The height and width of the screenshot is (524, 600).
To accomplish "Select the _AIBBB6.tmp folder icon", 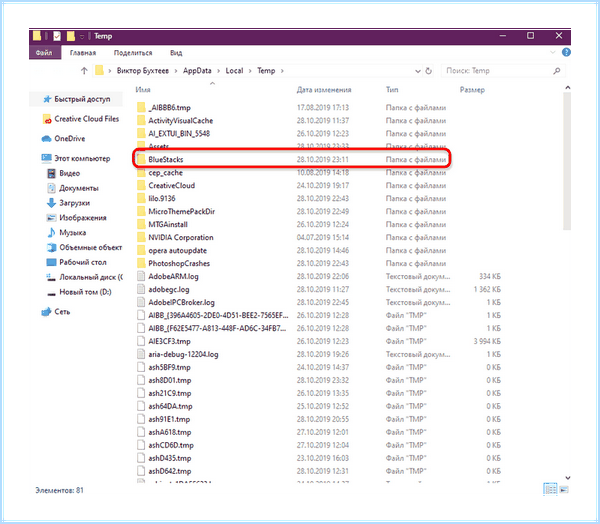I will tap(142, 108).
